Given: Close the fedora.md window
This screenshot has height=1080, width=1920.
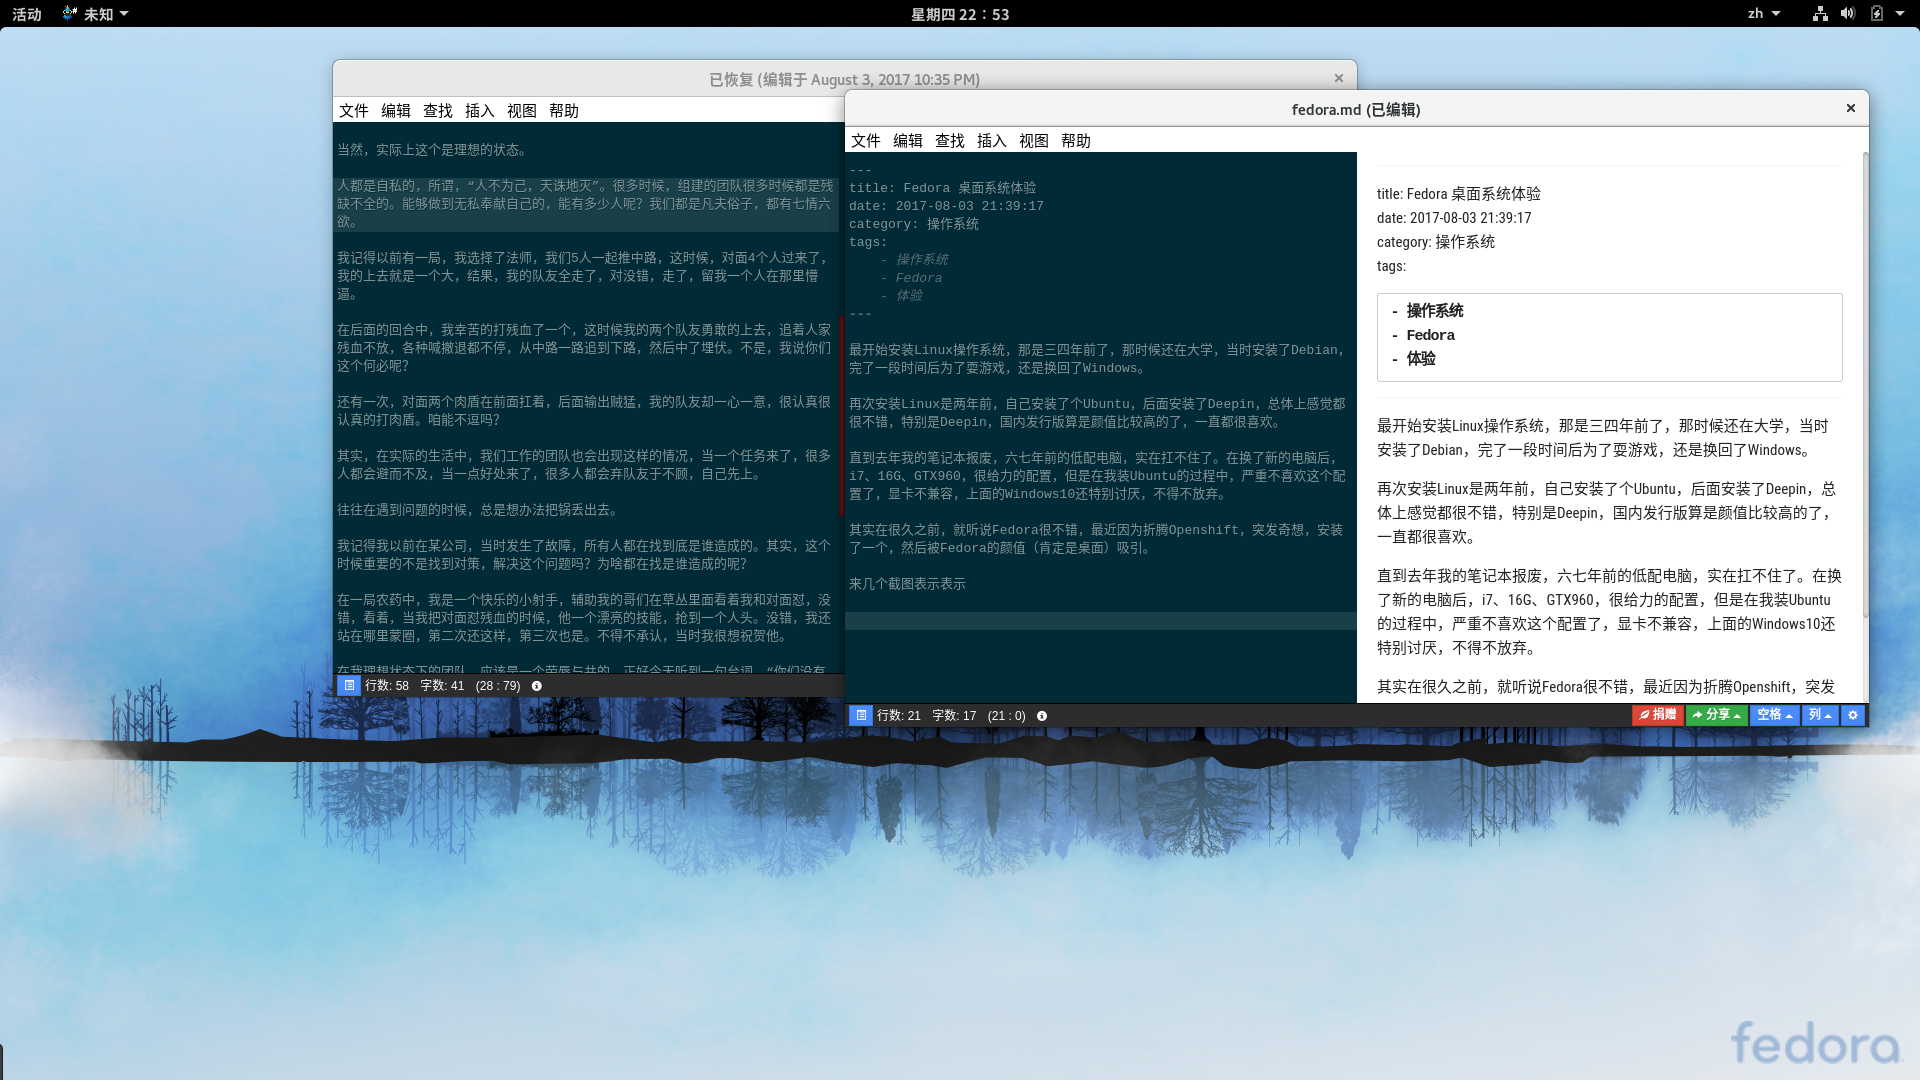Looking at the screenshot, I should (x=1851, y=108).
